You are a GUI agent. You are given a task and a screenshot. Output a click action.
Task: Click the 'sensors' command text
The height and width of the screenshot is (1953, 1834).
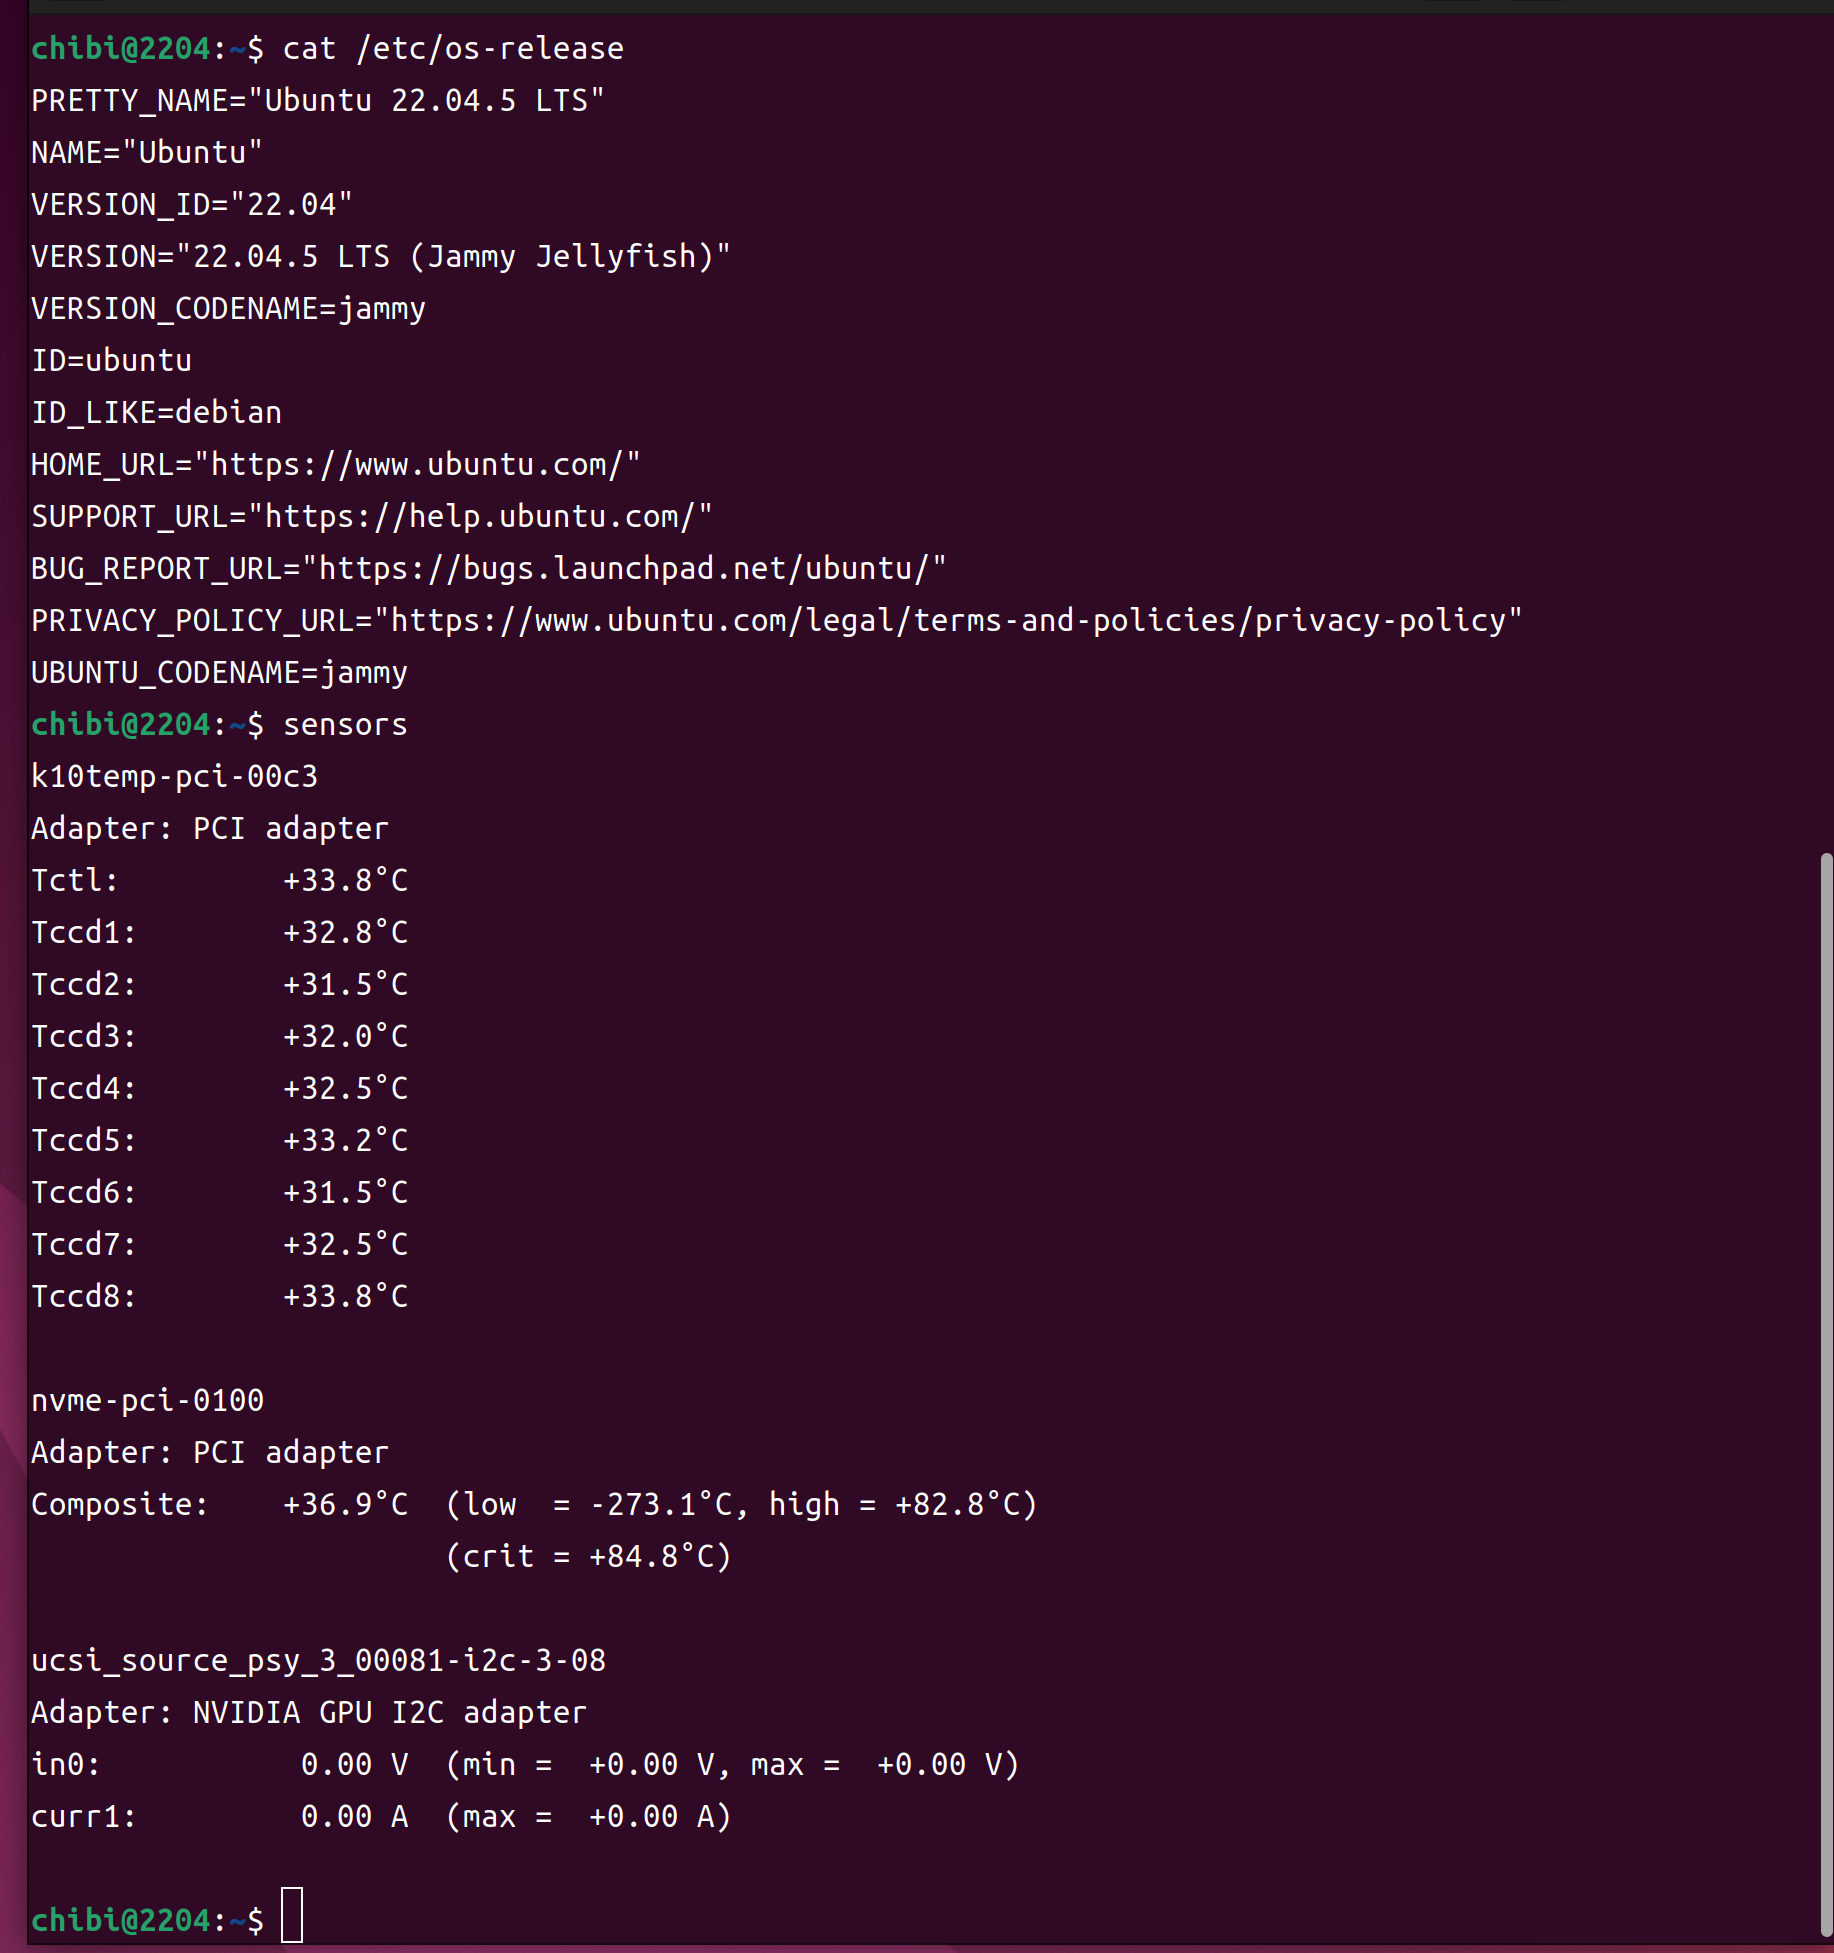click(345, 725)
